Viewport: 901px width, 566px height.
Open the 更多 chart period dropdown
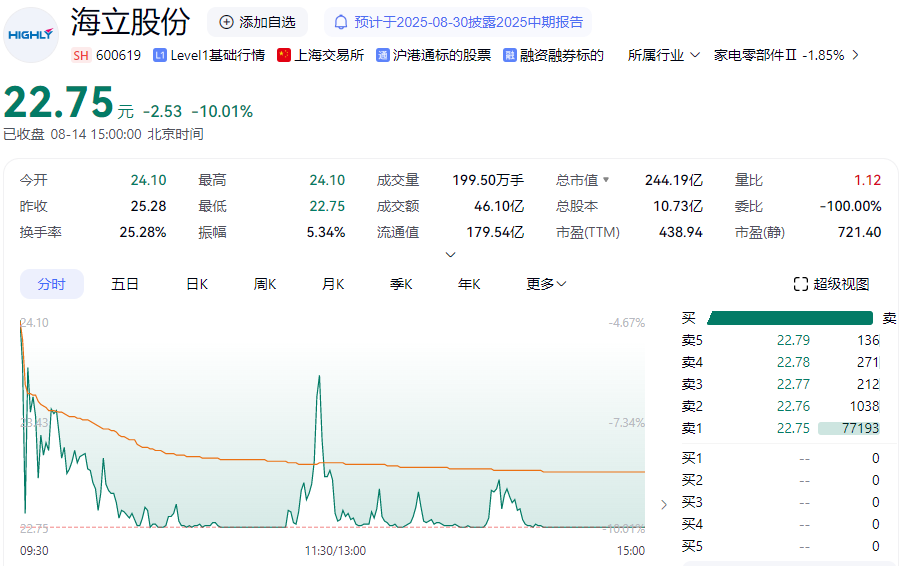pyautogui.click(x=546, y=284)
